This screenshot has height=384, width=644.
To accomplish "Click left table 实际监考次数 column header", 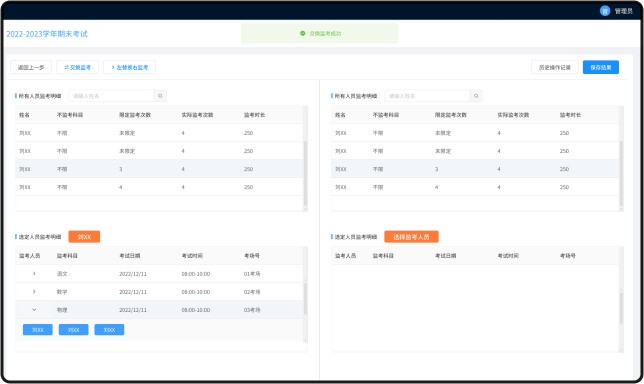I will [x=198, y=115].
